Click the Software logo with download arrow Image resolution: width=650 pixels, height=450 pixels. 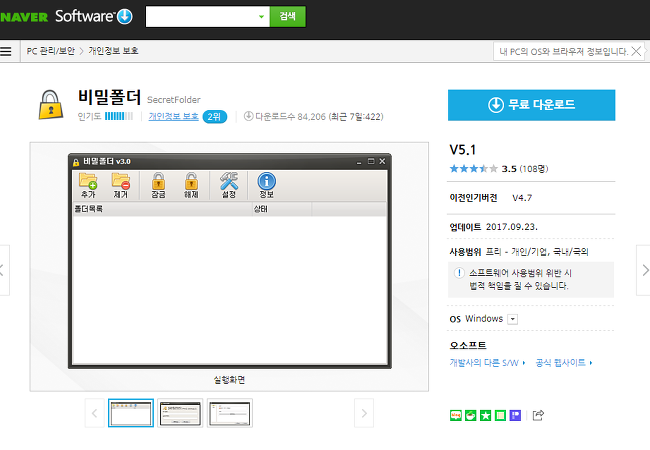(x=94, y=16)
